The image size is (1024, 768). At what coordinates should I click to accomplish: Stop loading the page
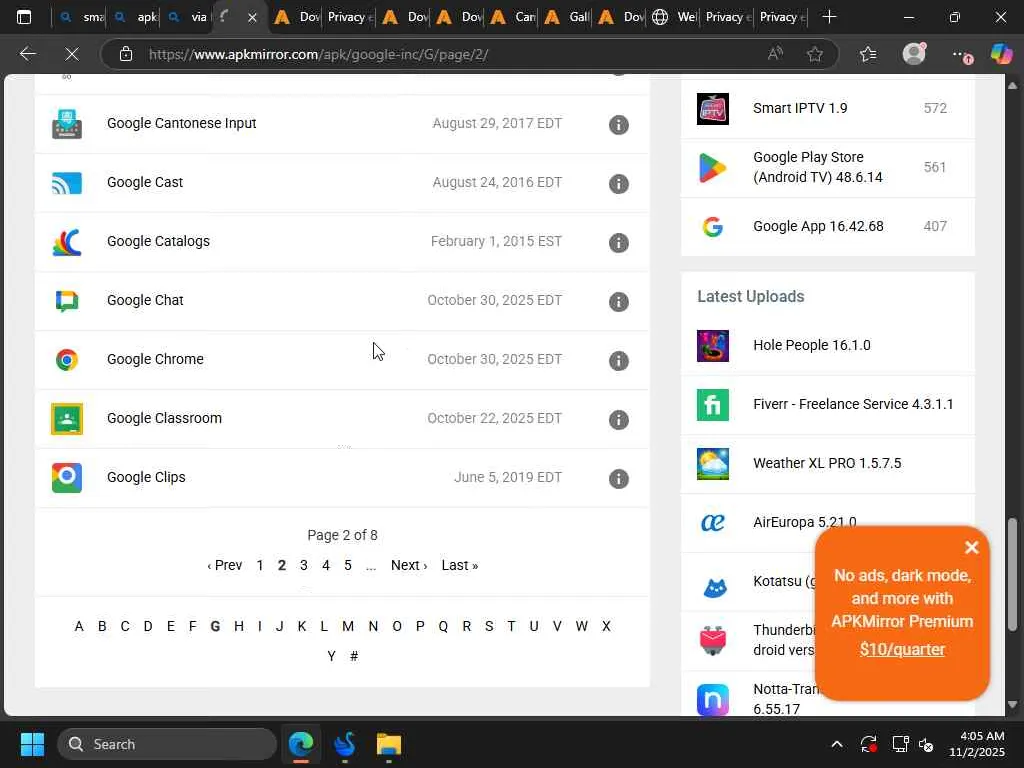pyautogui.click(x=72, y=54)
